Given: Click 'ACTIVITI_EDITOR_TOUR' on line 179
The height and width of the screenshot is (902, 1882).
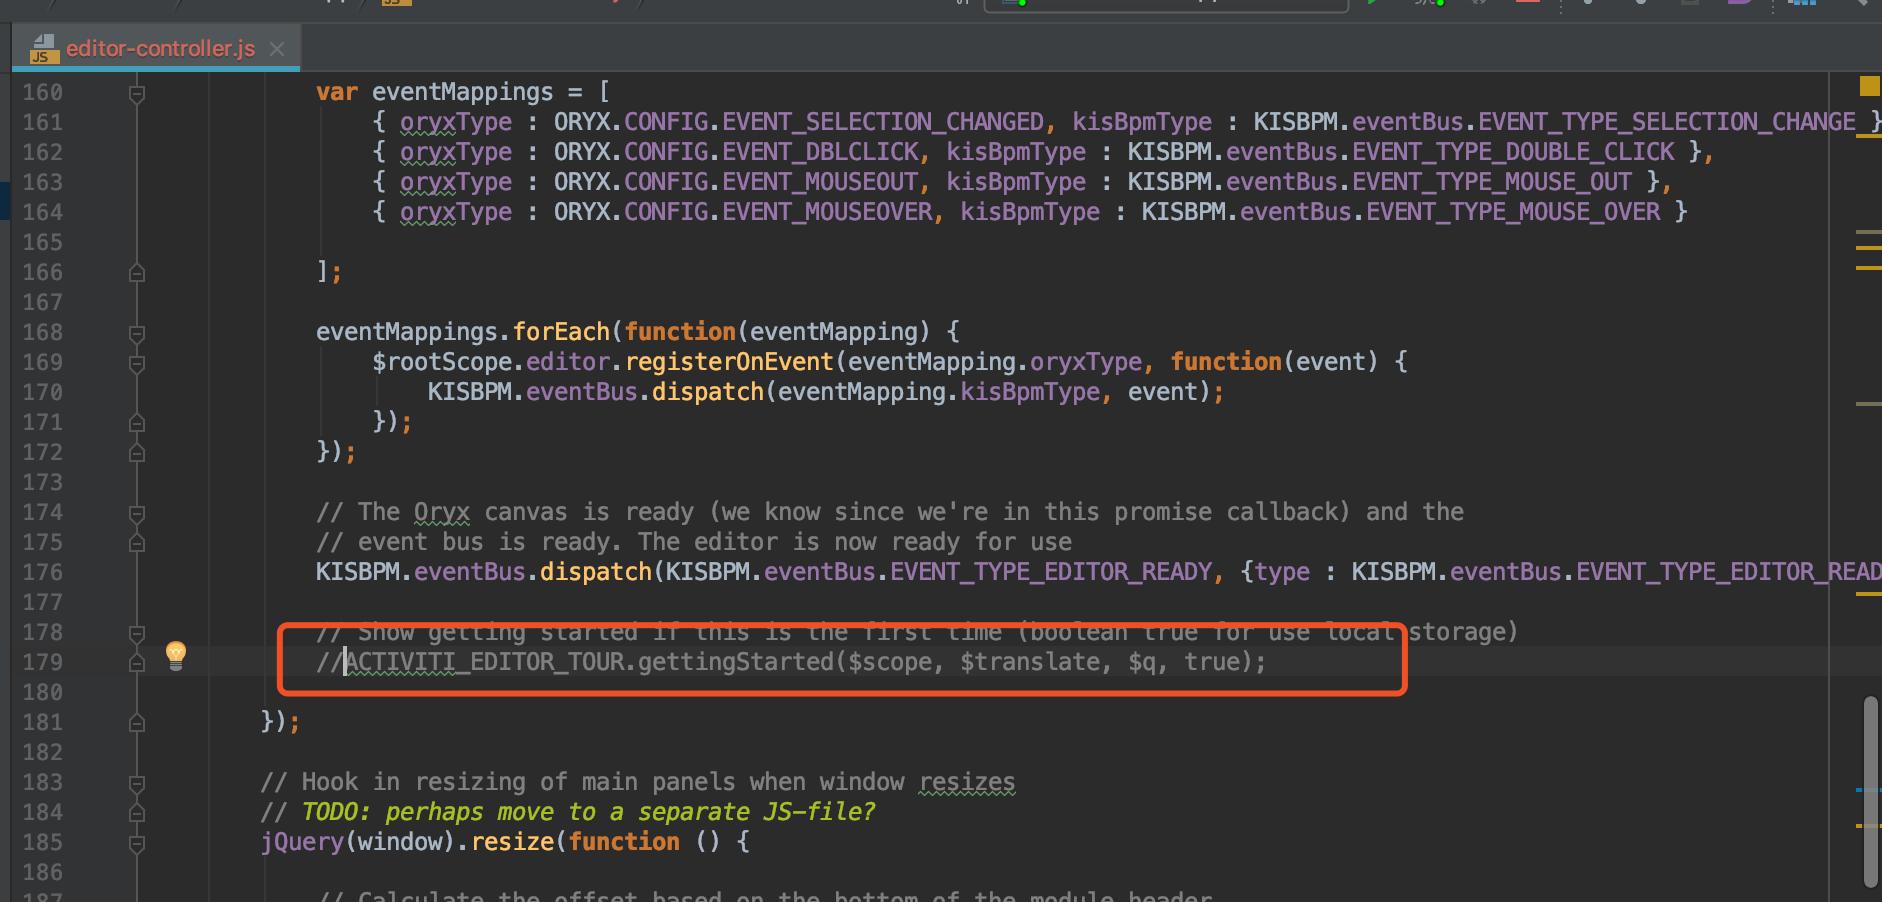Looking at the screenshot, I should (x=484, y=662).
